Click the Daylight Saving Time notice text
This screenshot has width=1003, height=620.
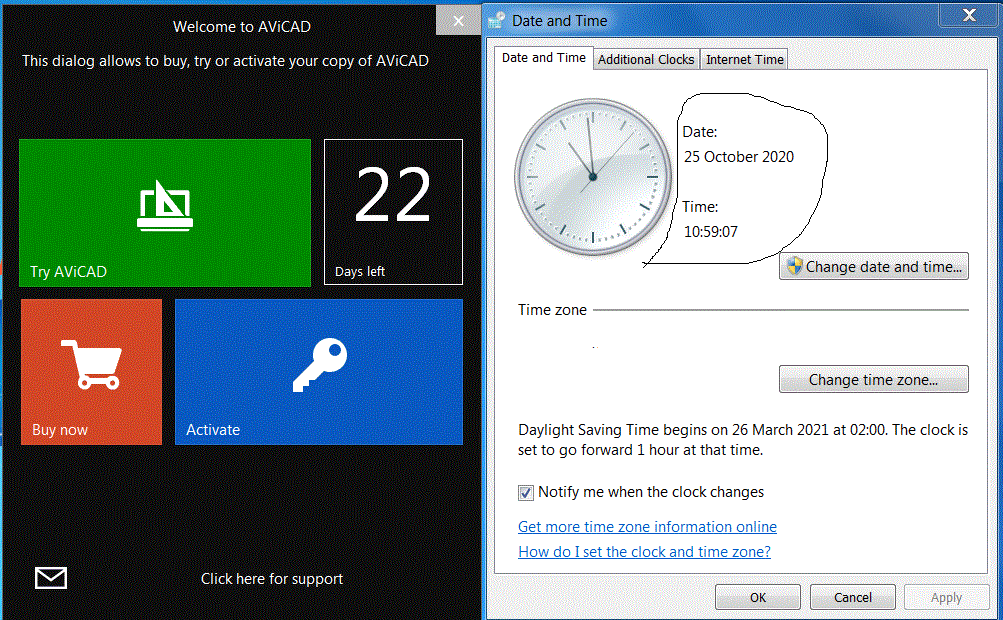(743, 440)
